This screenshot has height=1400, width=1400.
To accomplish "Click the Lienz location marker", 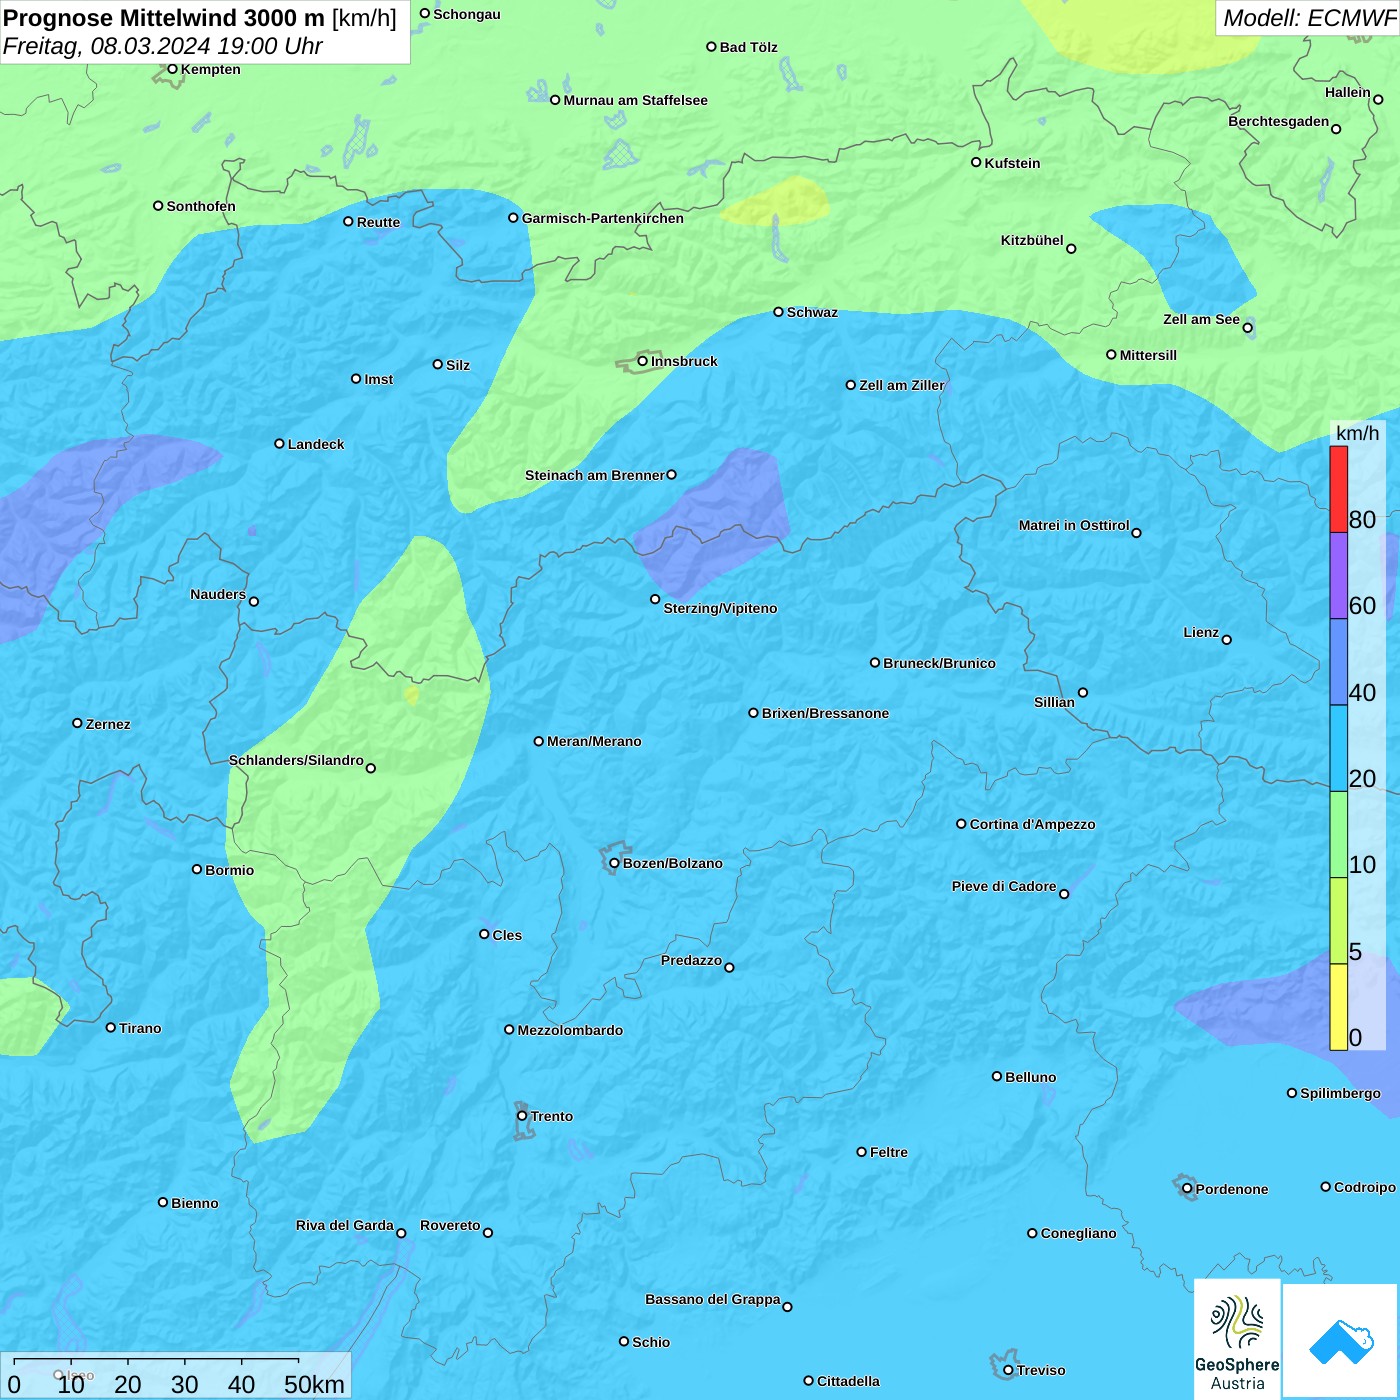I will coord(1227,640).
